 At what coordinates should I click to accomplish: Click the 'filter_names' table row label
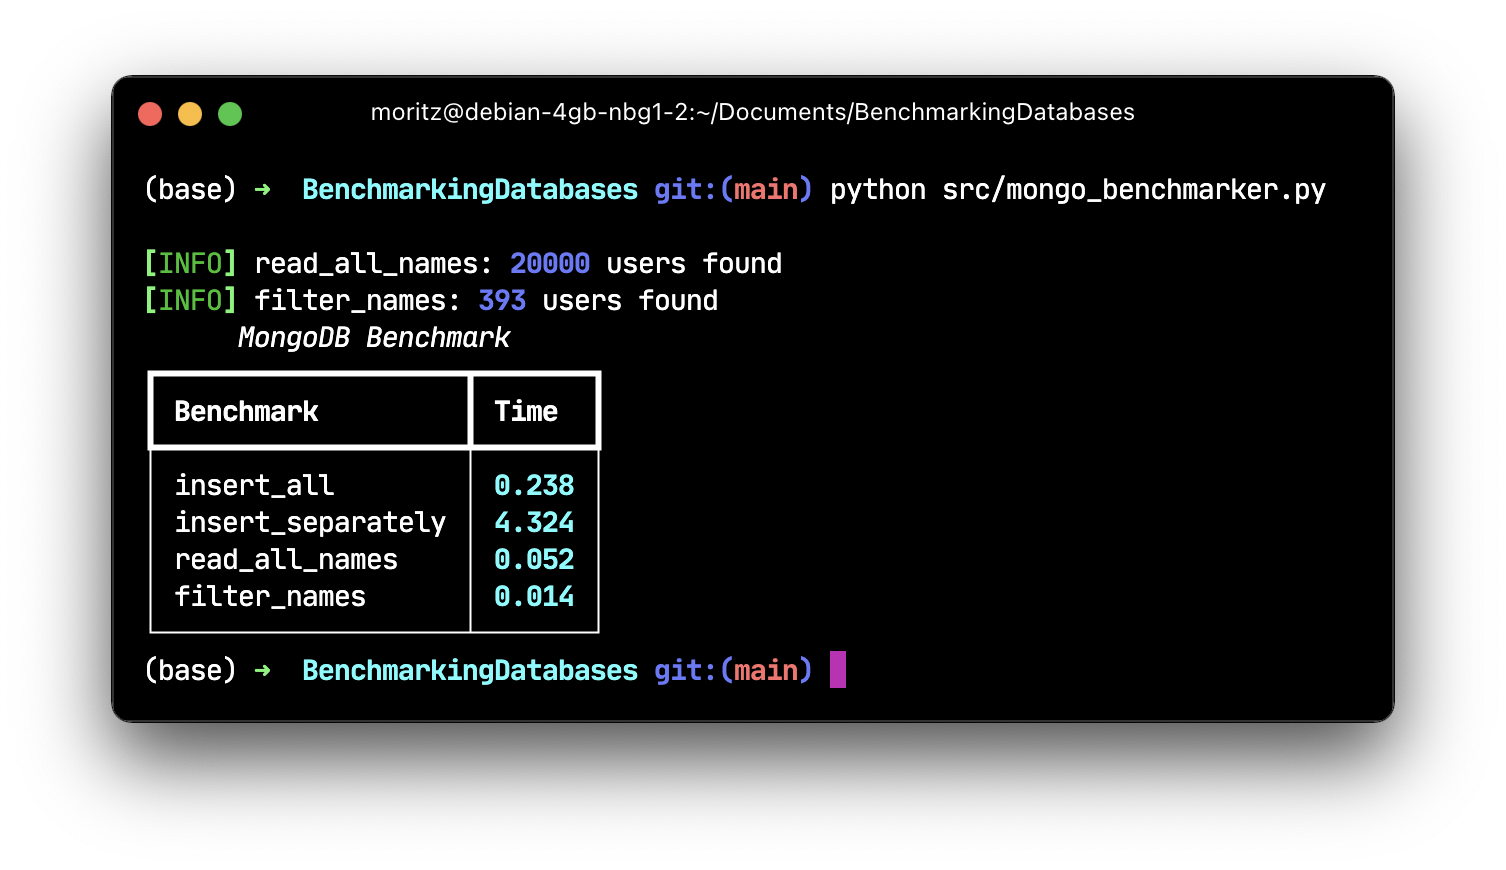270,596
